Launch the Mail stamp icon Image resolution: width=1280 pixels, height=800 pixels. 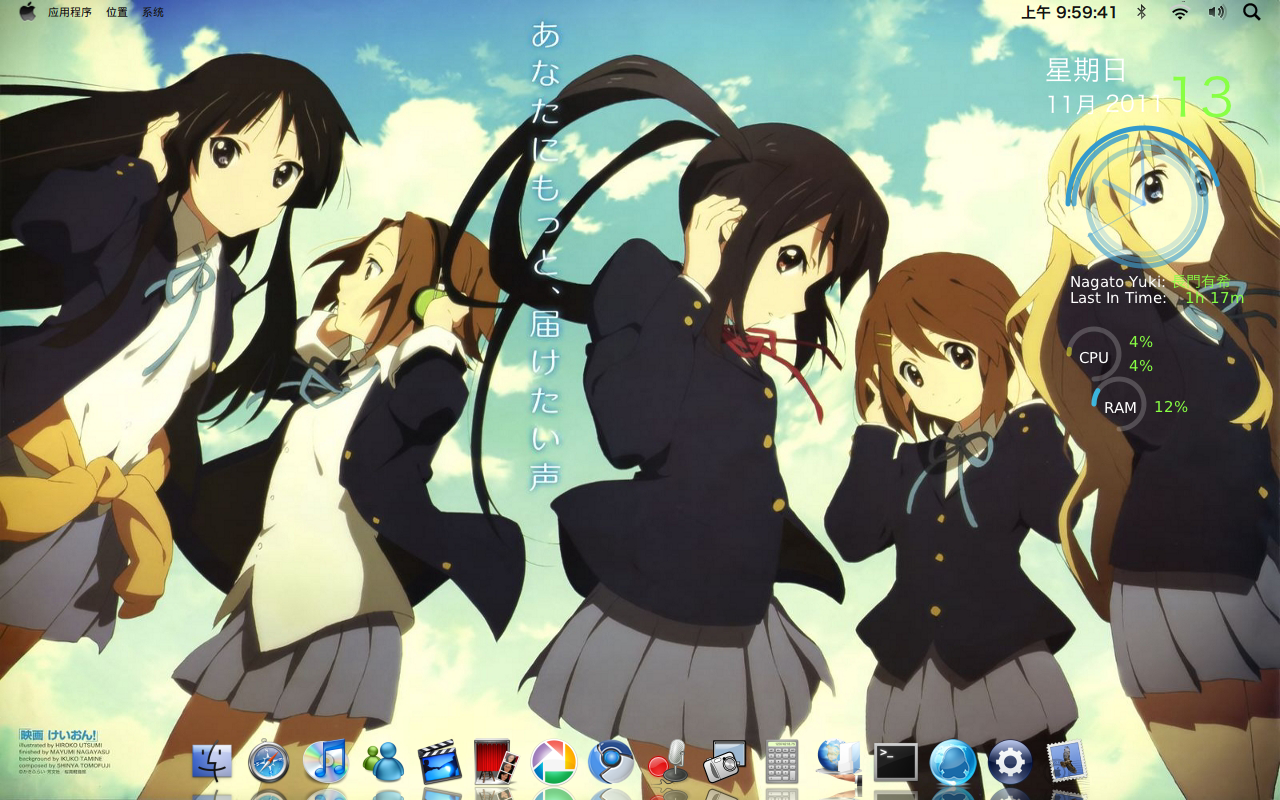[x=1066, y=762]
